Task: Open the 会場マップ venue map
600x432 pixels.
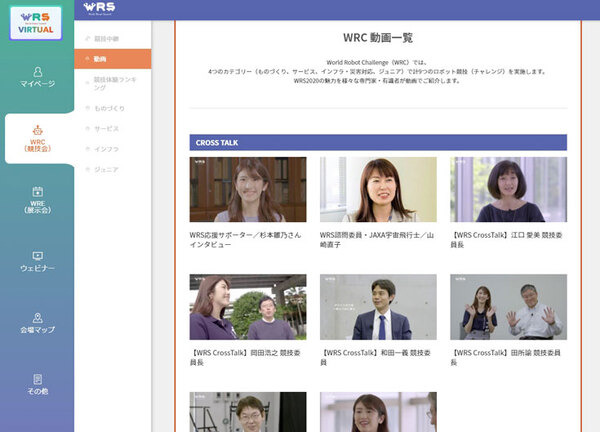Action: 37,323
